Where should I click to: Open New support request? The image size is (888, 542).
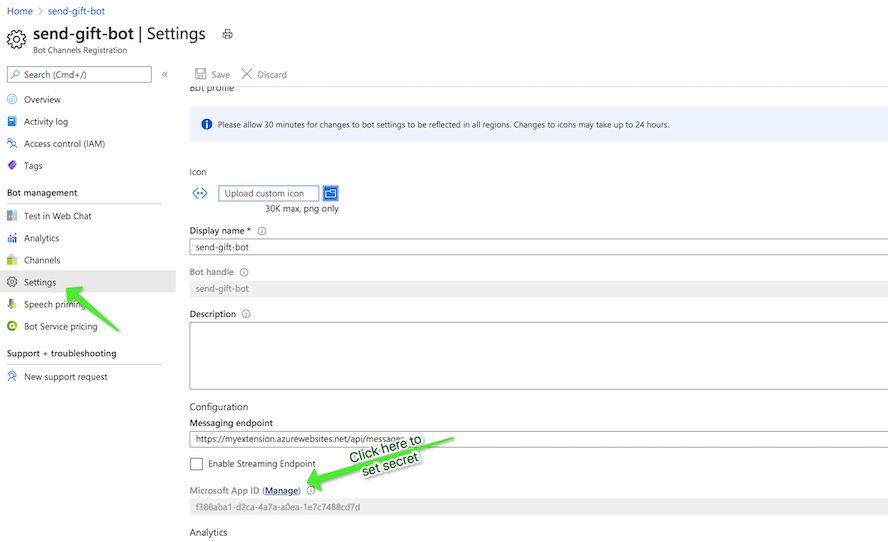pyautogui.click(x=66, y=377)
